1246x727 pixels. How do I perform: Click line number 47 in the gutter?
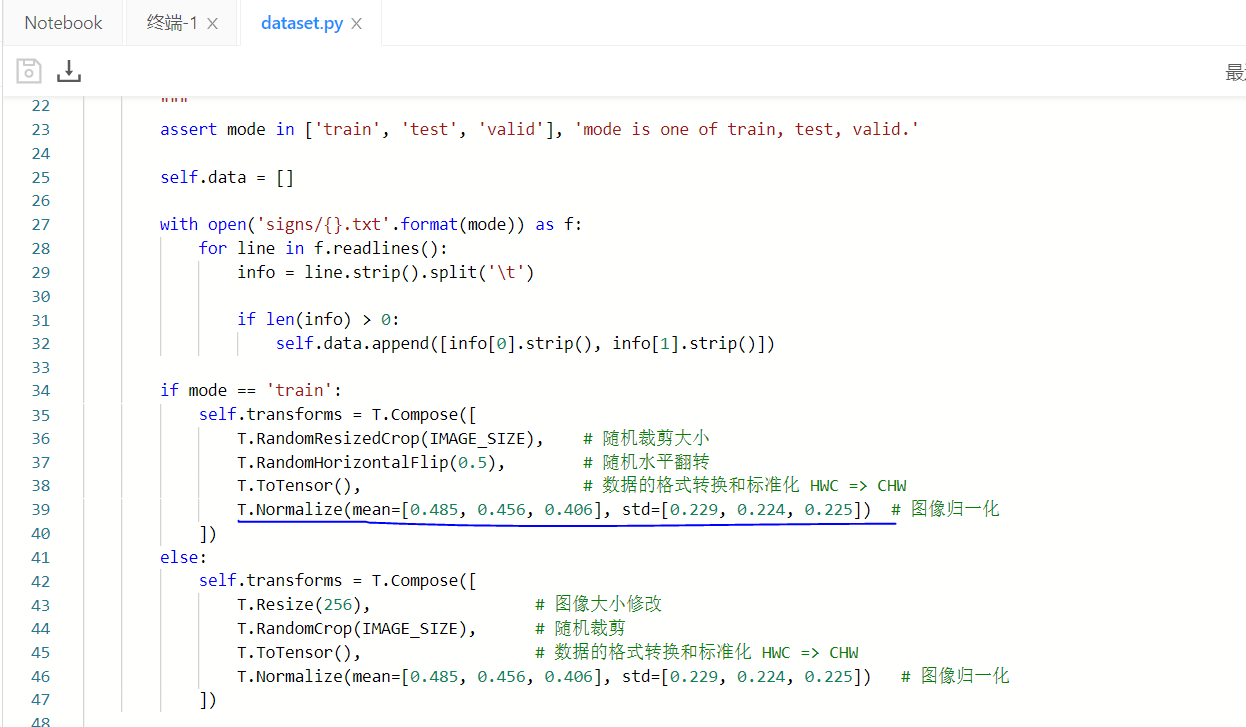(x=40, y=700)
